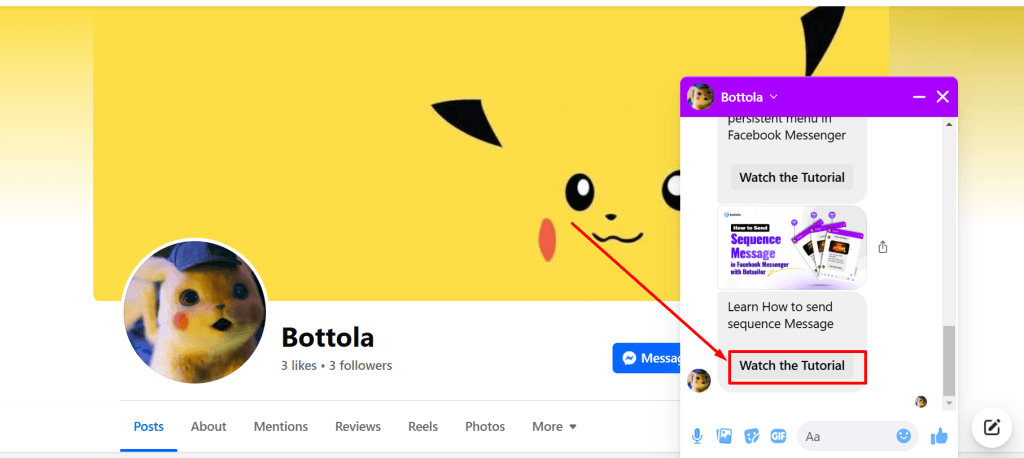Open the Reviews tab
Screen dimensions: 1024x458
358,426
